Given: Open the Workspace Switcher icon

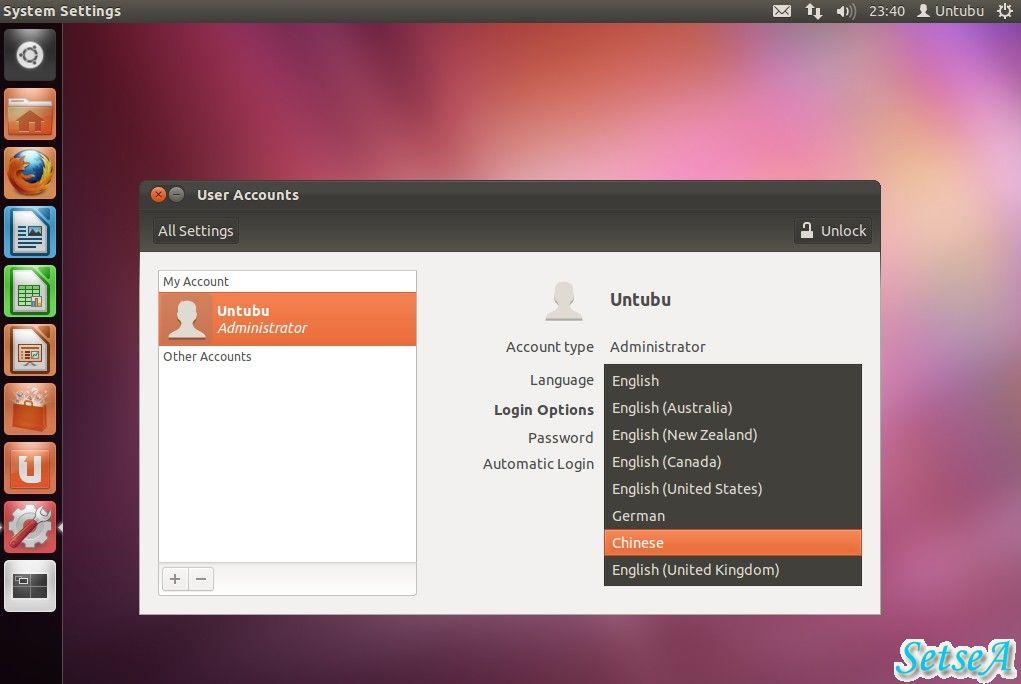Looking at the screenshot, I should pos(30,586).
